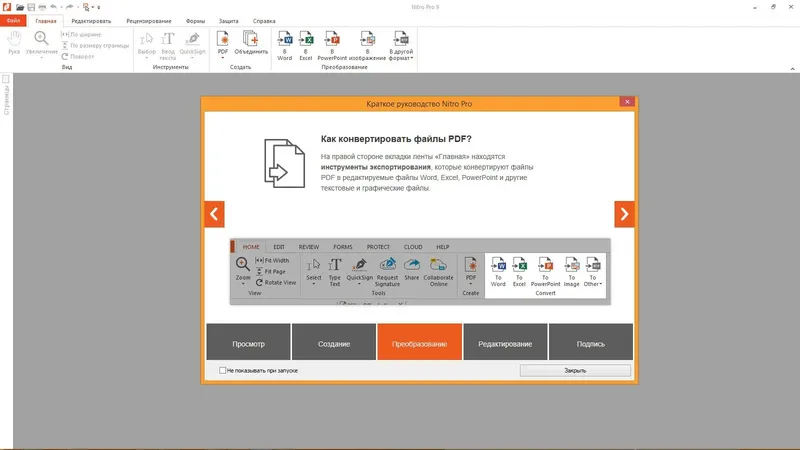Image resolution: width=800 pixels, height=450 pixels.
Task: Close the Краткое руководство dialog with X
Action: pos(627,102)
